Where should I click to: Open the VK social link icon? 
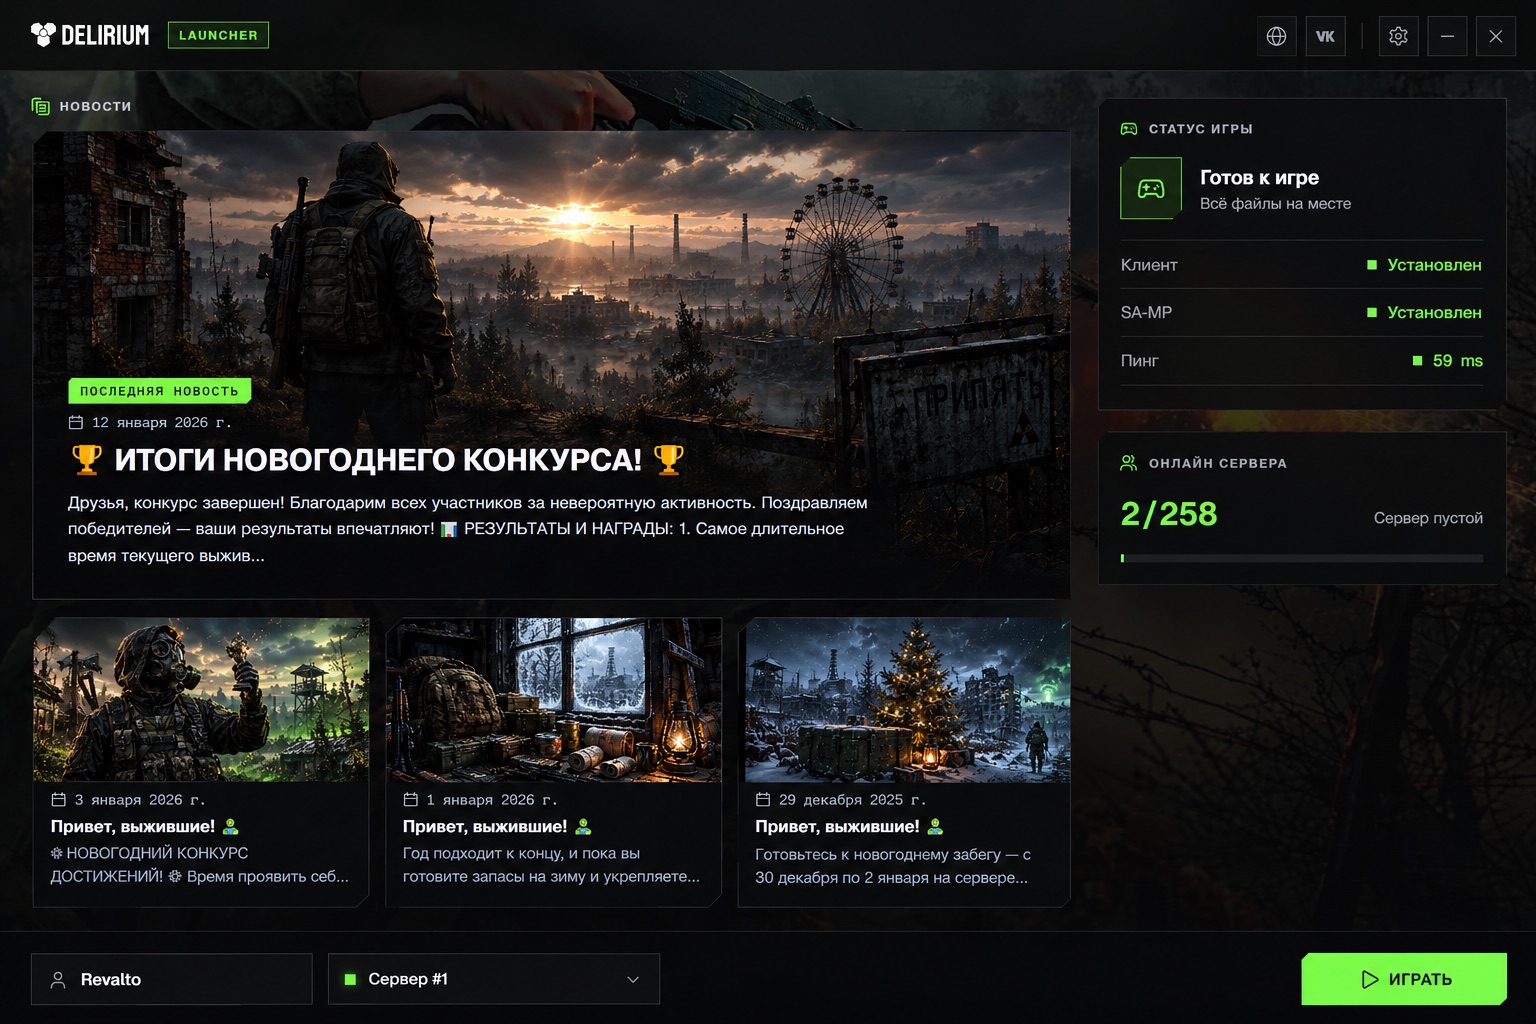pos(1325,36)
